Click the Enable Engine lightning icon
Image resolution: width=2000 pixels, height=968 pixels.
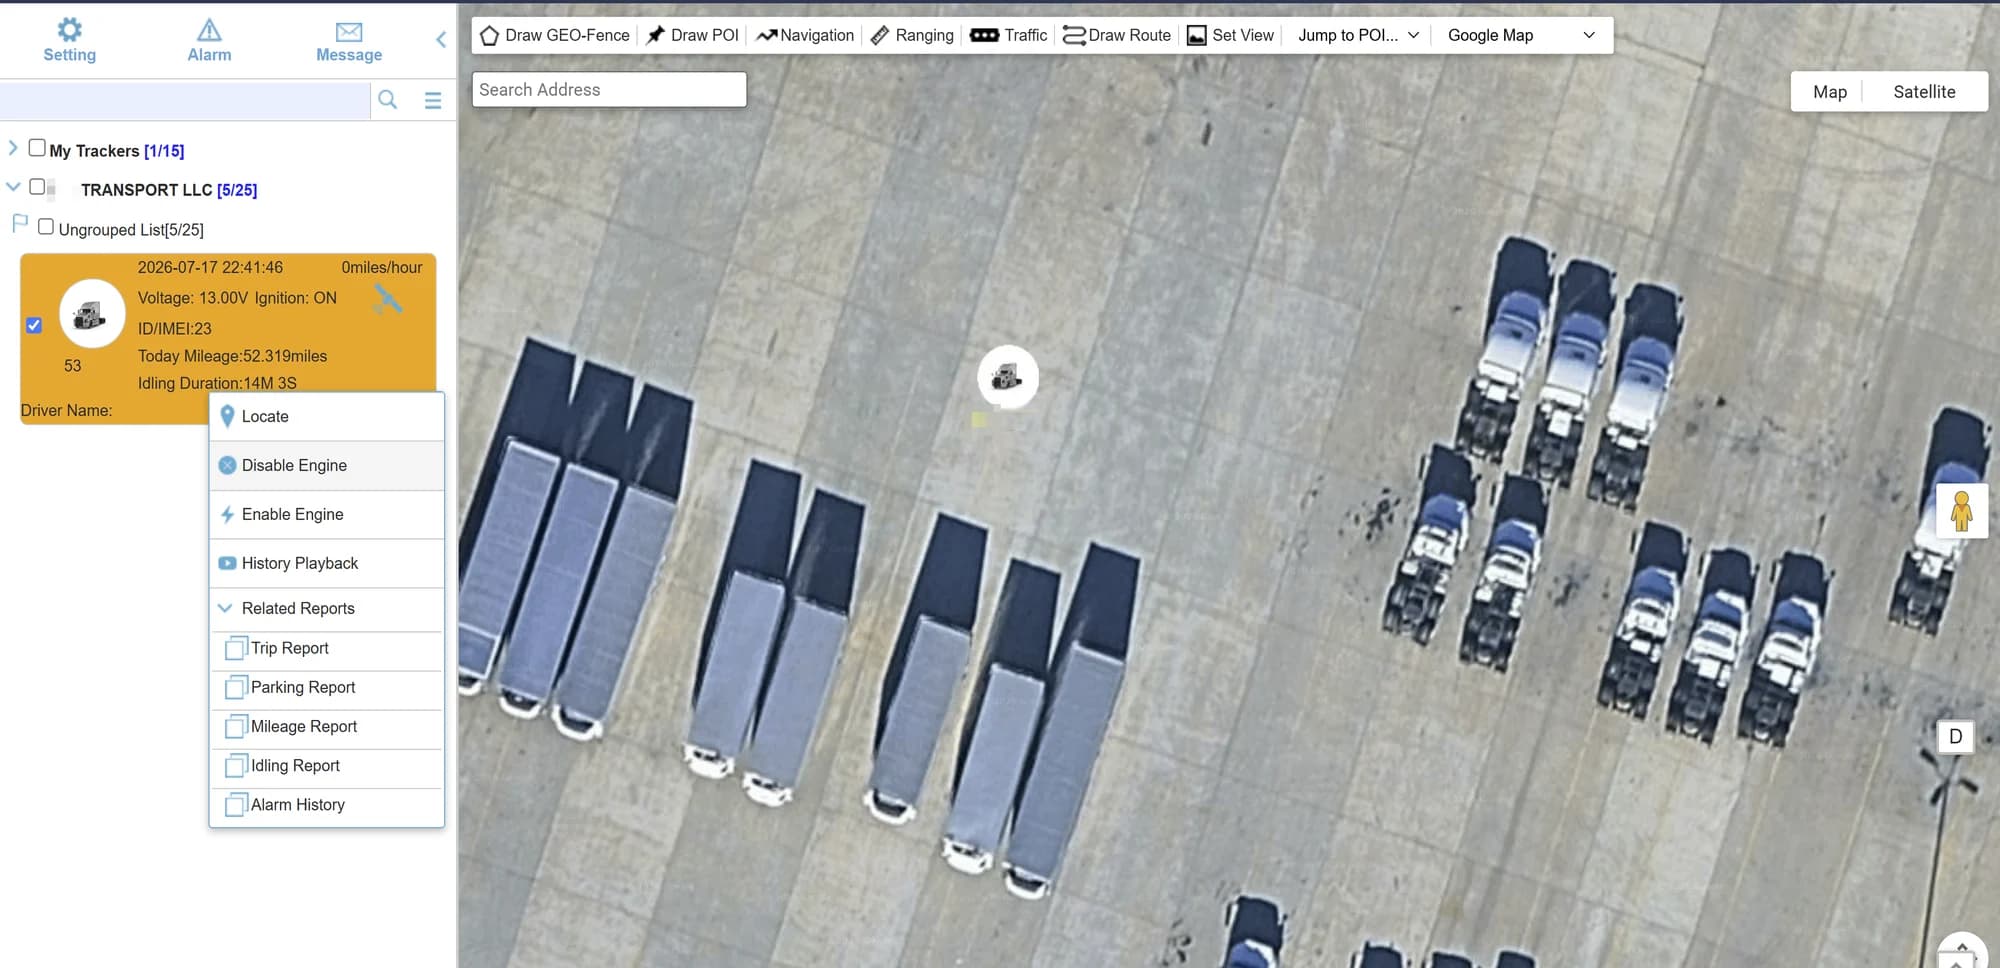click(227, 514)
